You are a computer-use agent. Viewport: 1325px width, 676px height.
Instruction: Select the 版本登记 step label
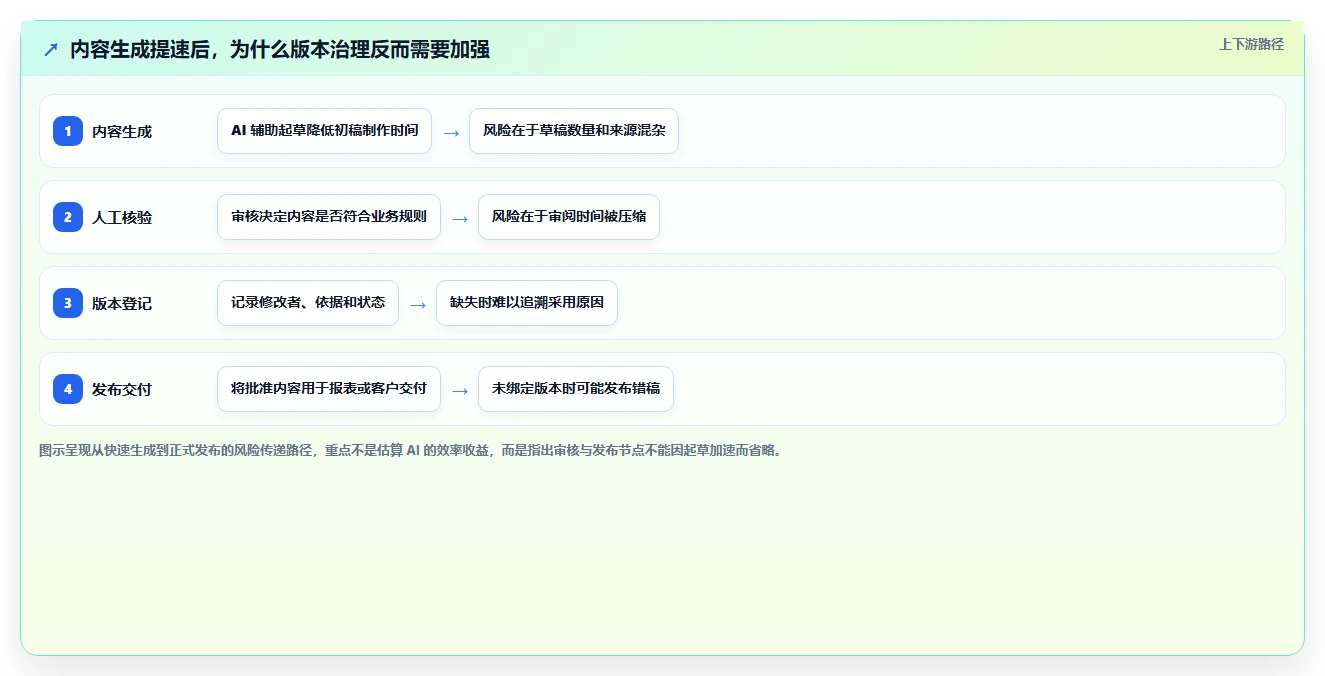pyautogui.click(x=122, y=303)
